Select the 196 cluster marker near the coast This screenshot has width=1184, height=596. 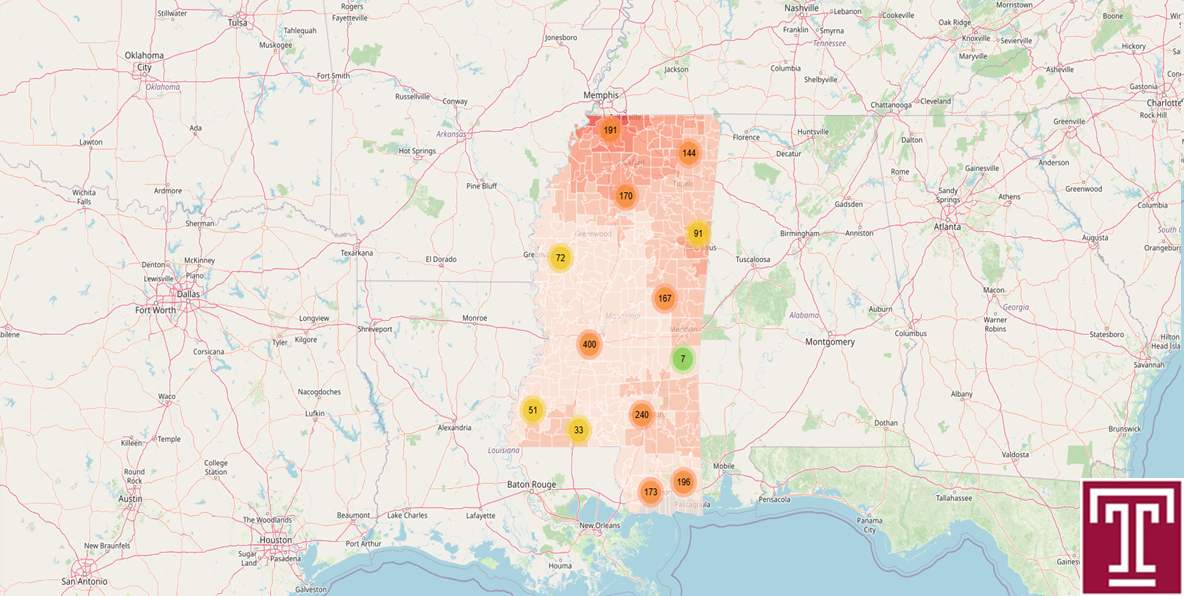(x=683, y=482)
